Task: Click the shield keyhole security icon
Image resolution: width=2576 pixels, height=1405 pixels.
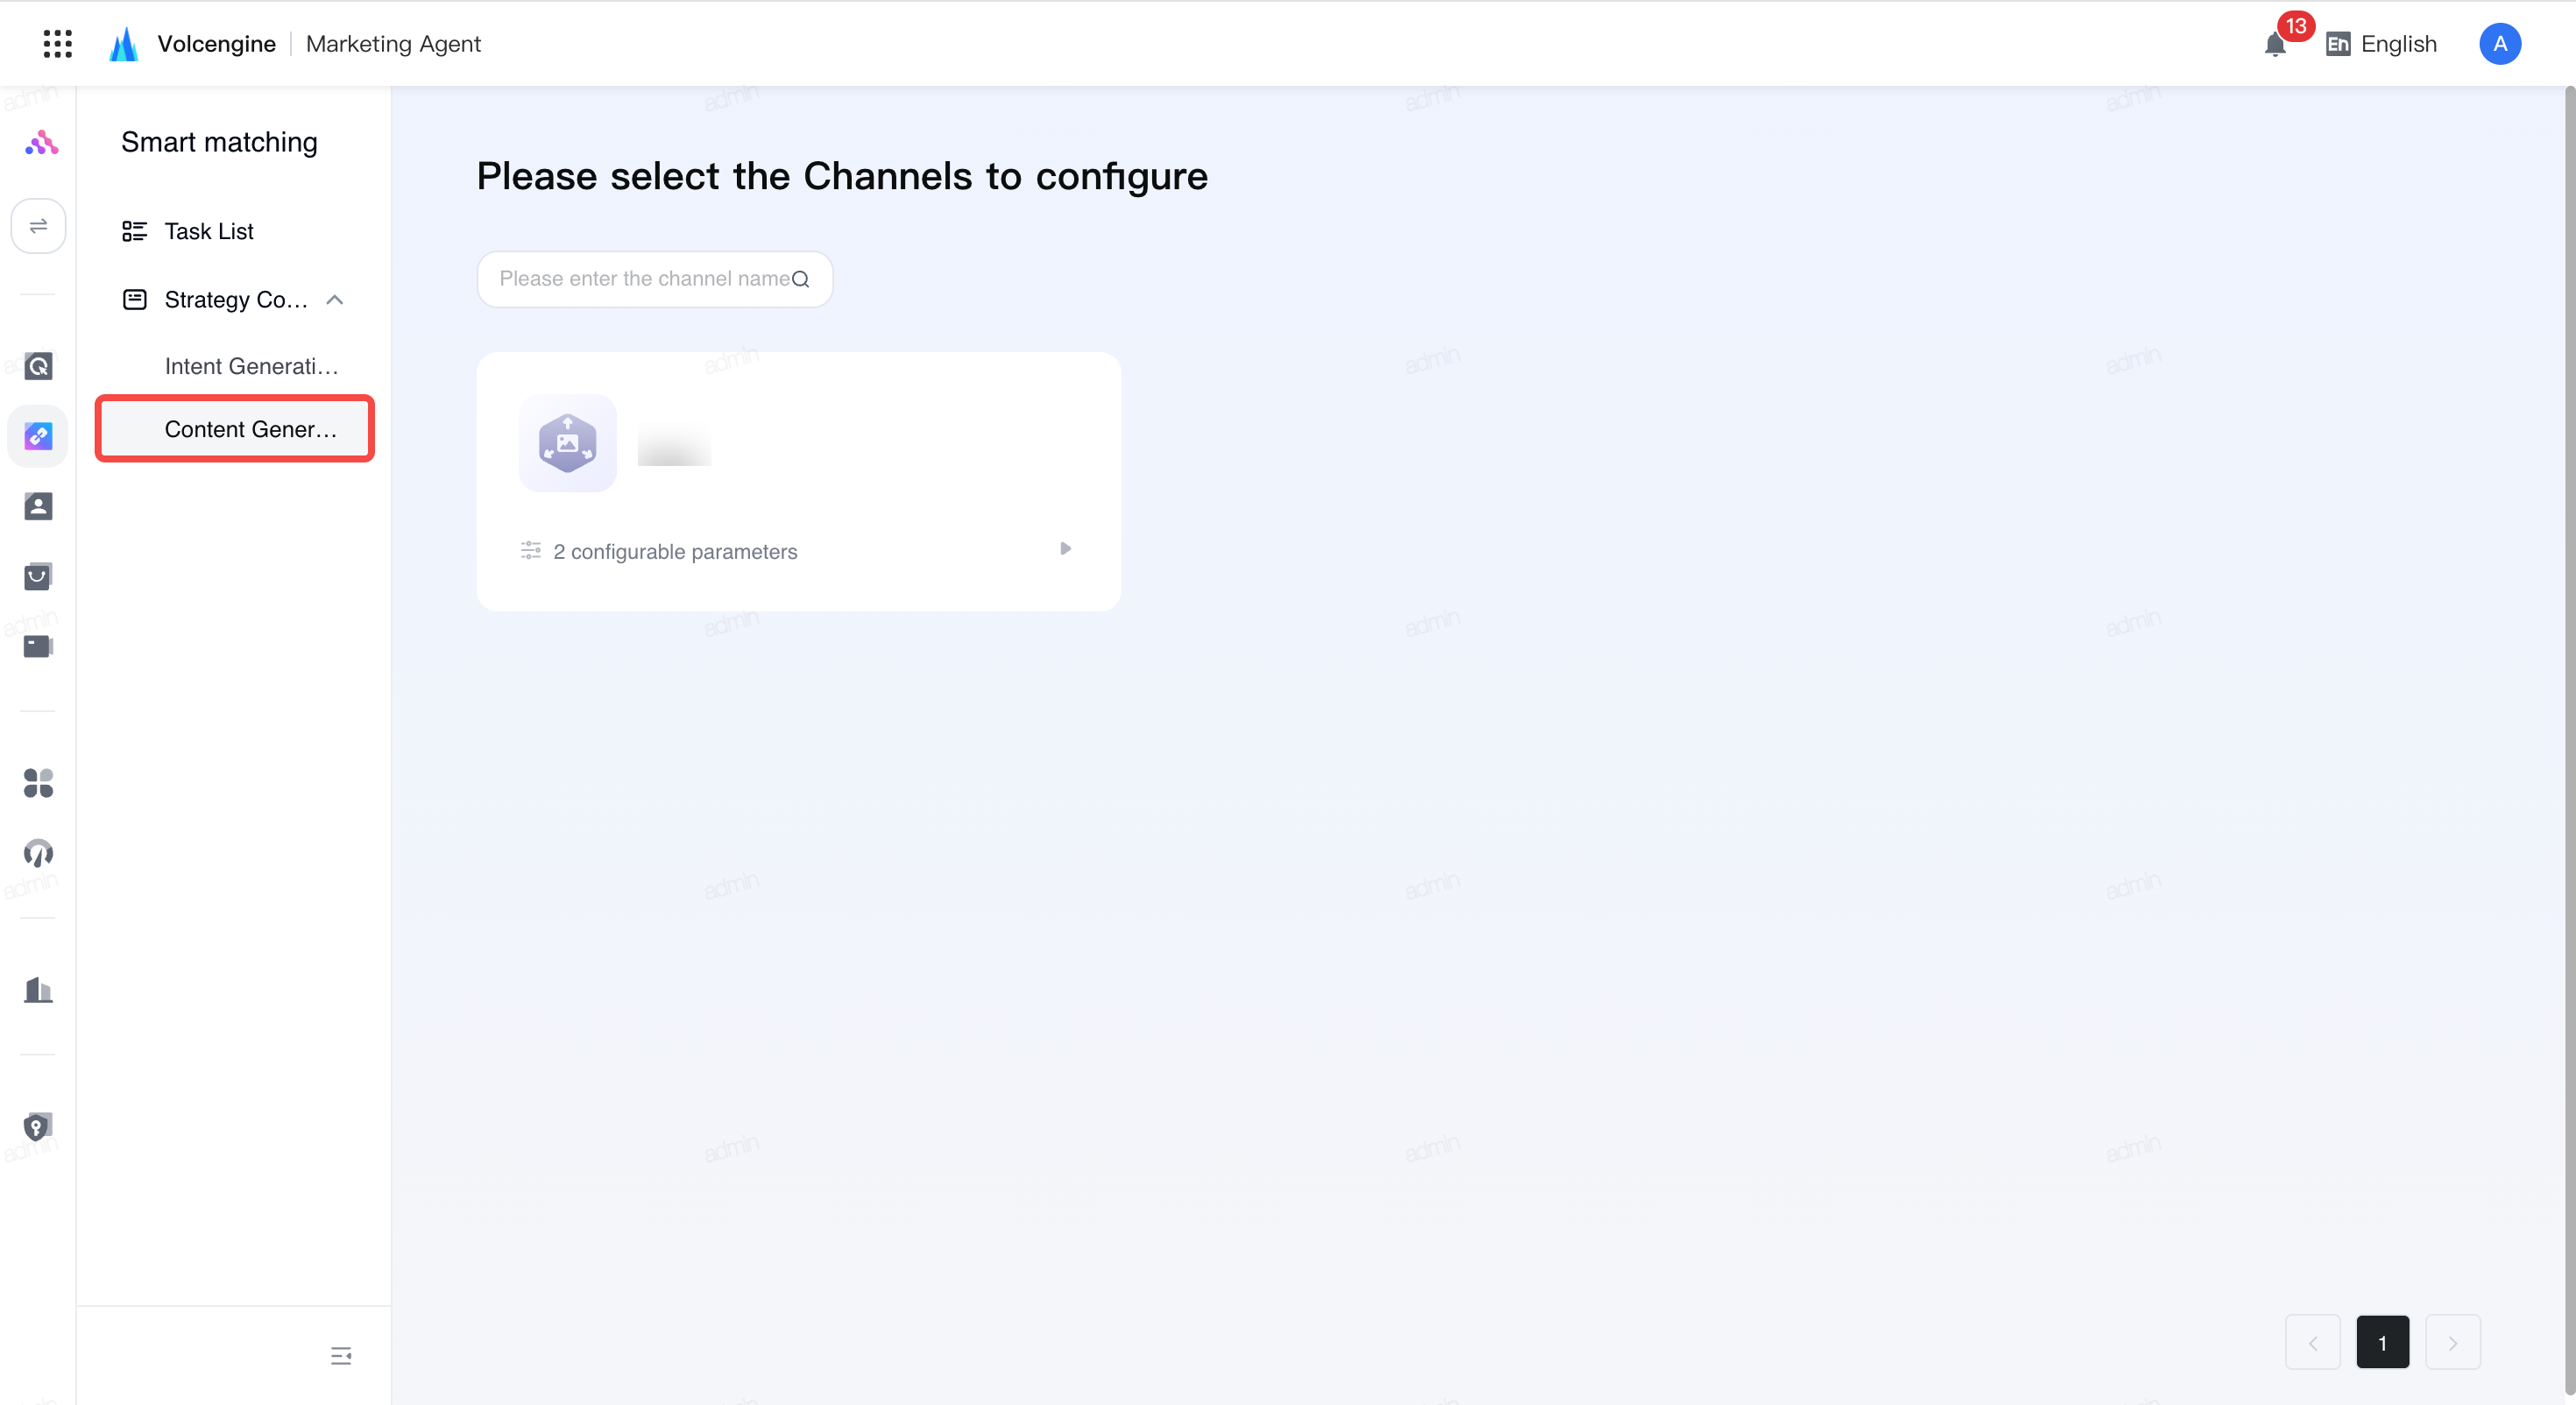Action: point(38,1127)
